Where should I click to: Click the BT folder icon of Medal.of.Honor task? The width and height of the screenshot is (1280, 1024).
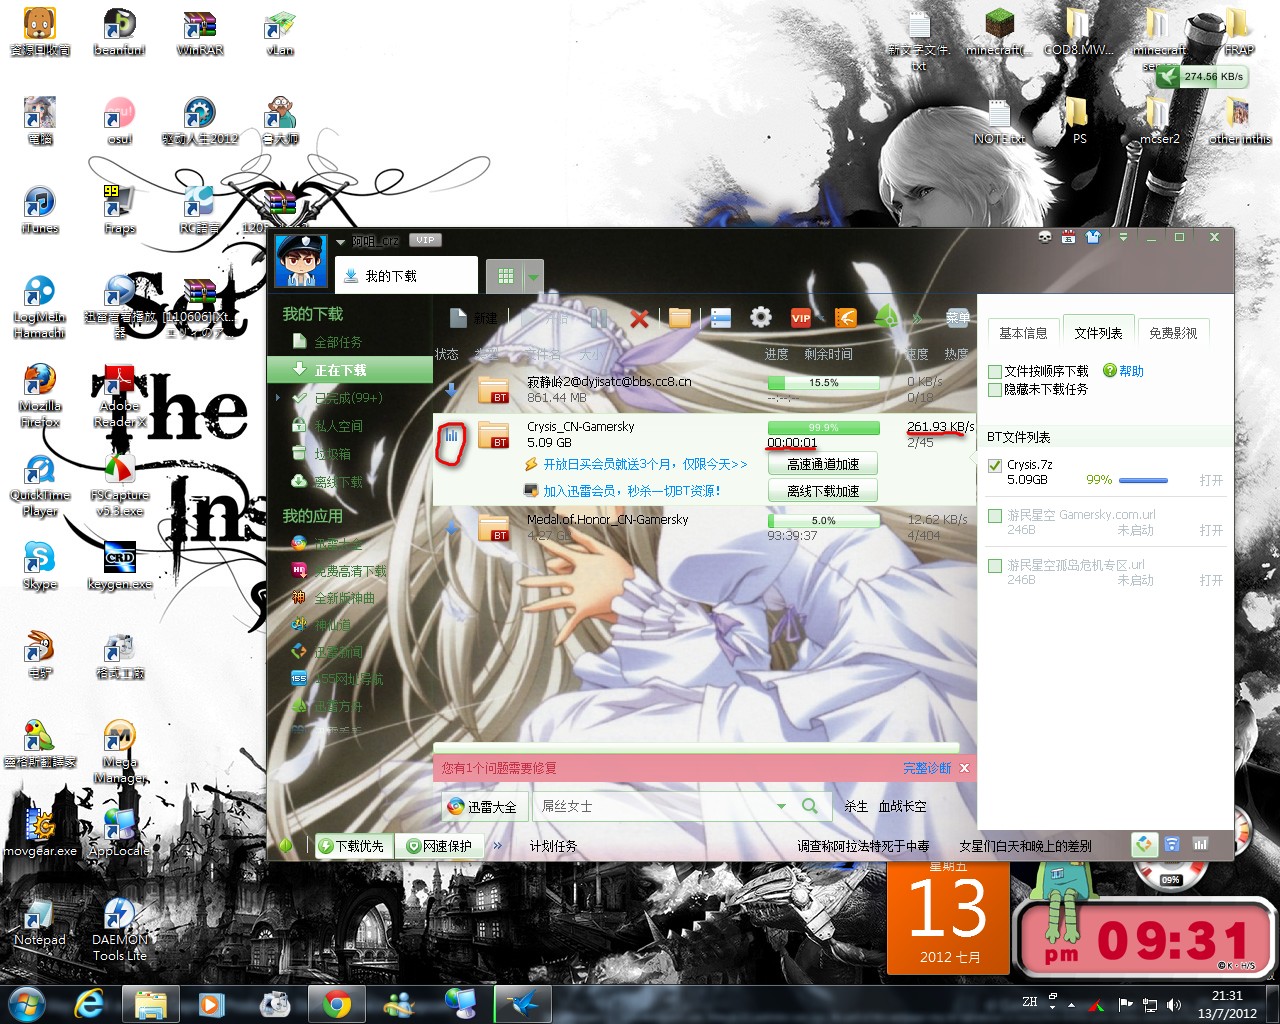[494, 528]
